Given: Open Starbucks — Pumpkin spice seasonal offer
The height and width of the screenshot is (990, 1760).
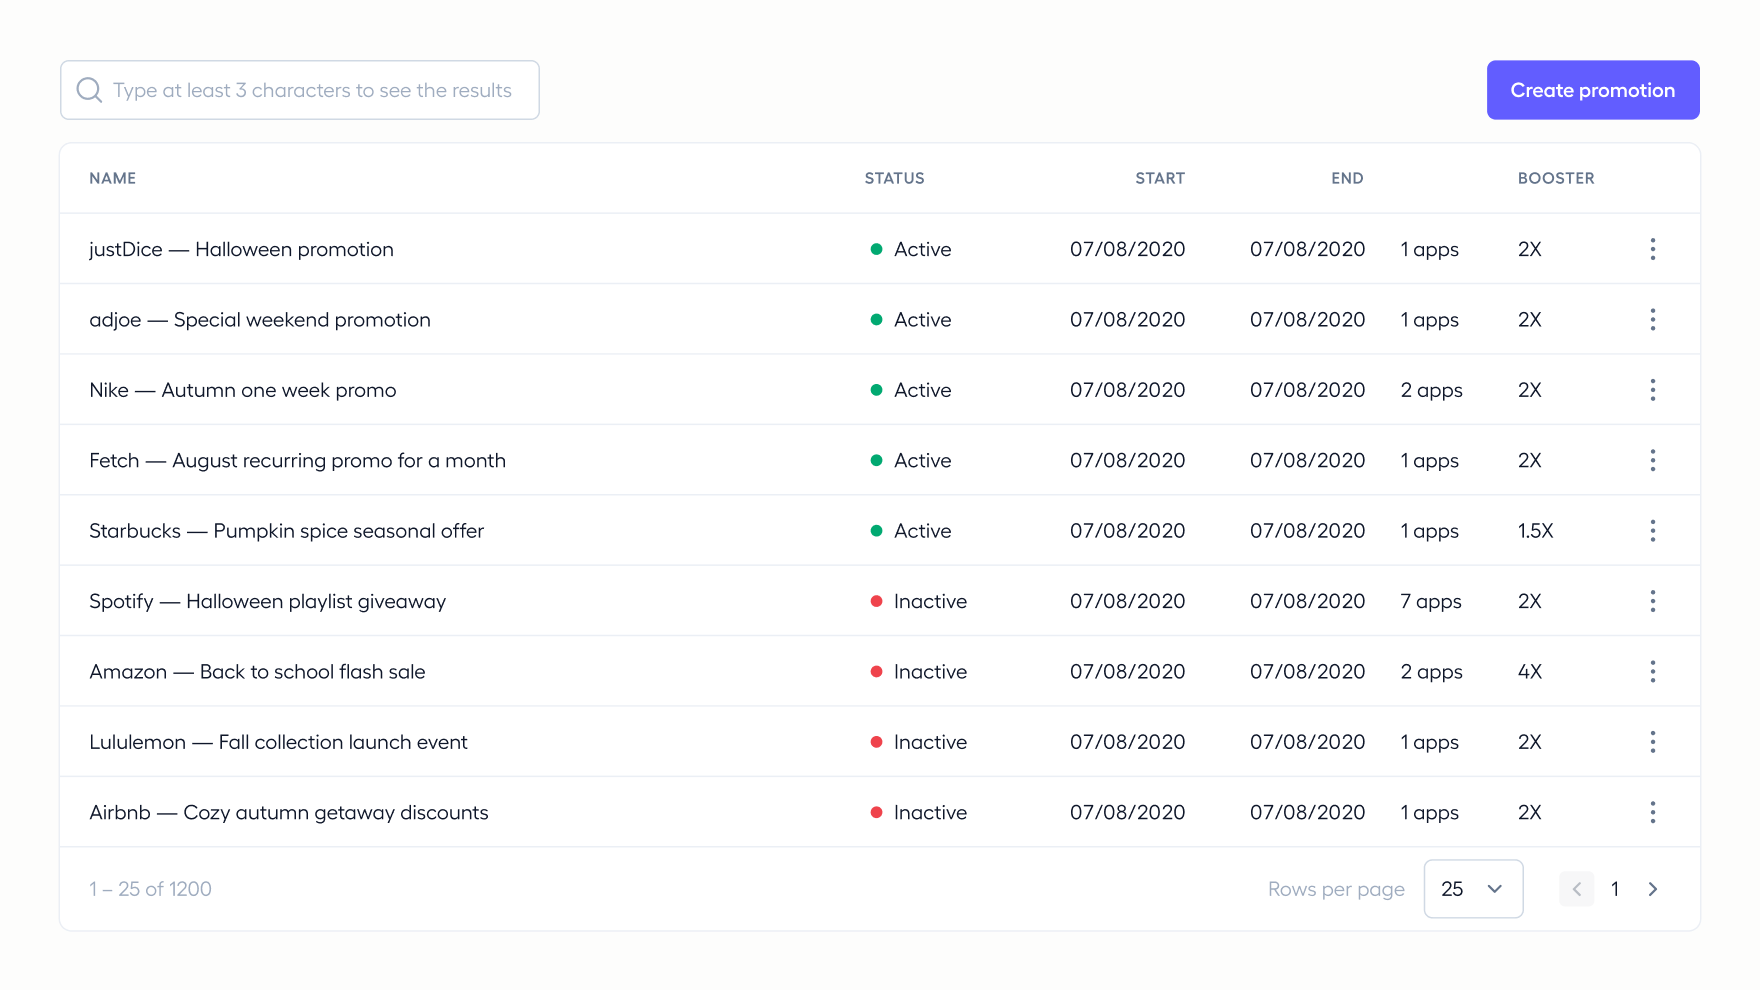Looking at the screenshot, I should (286, 531).
